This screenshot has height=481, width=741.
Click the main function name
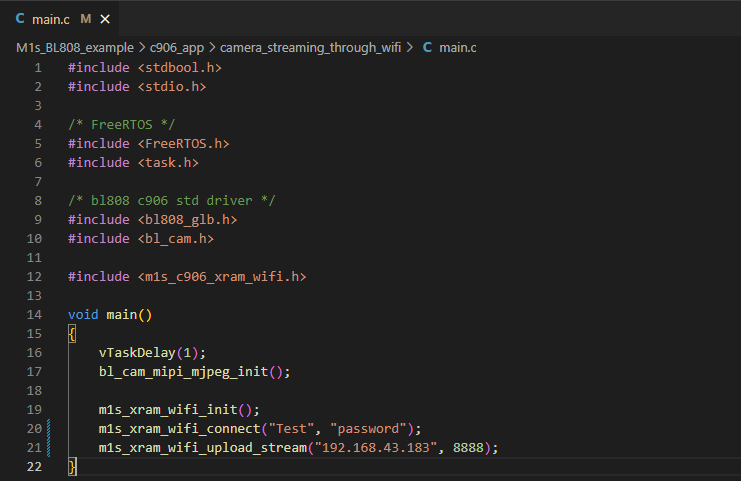click(121, 315)
